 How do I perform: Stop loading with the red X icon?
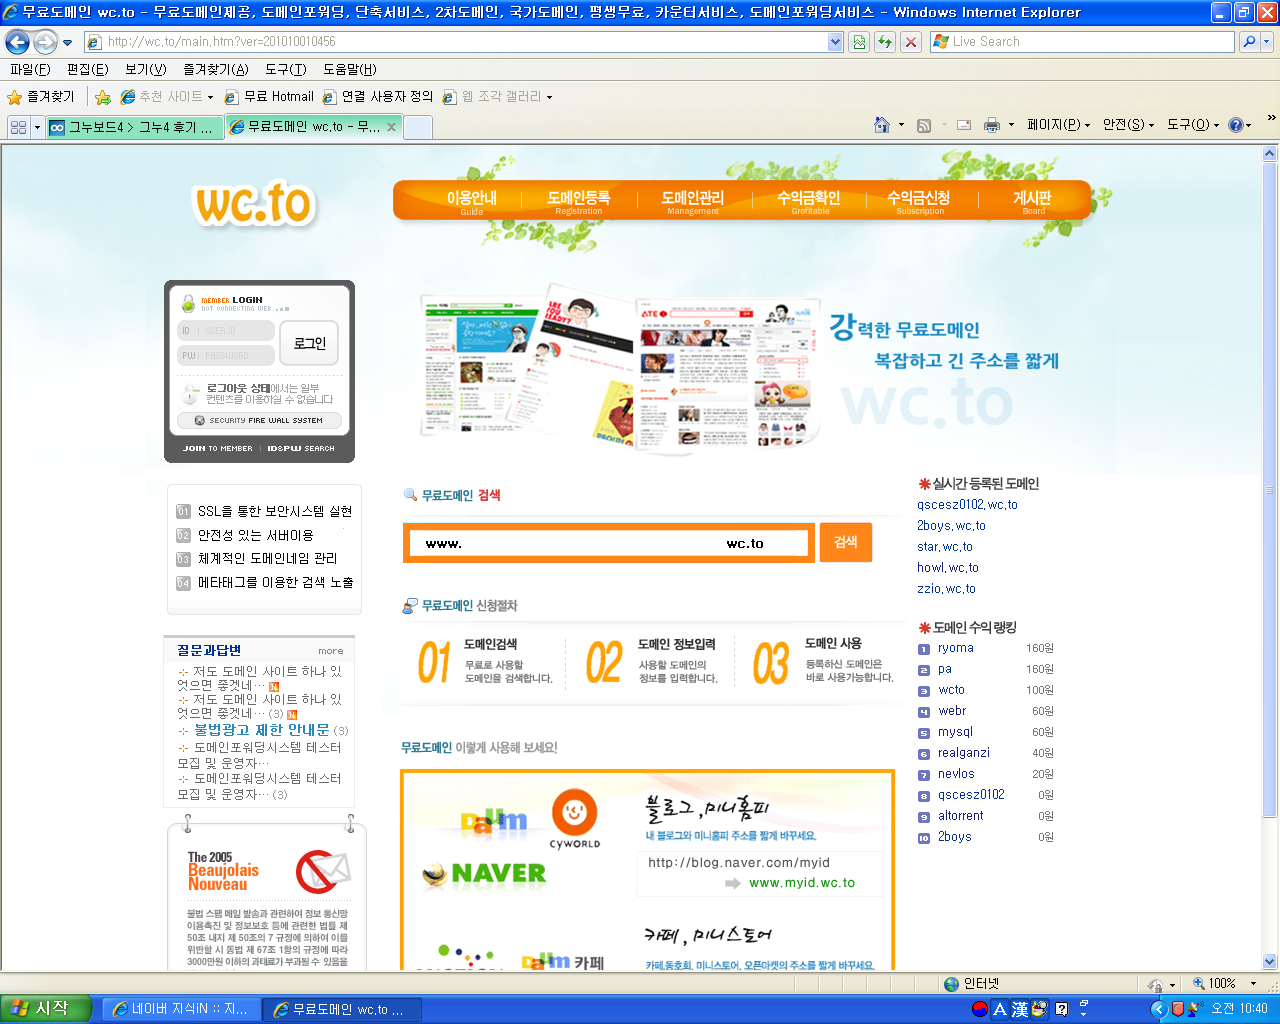point(911,42)
